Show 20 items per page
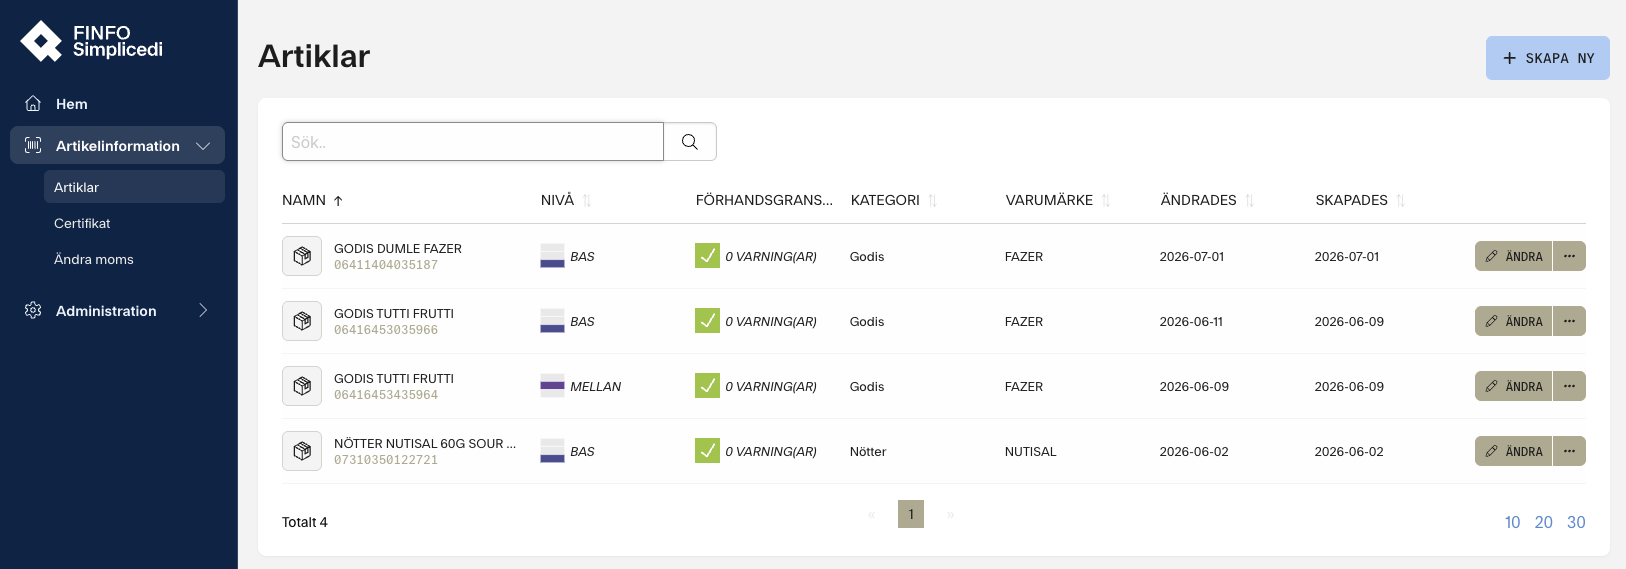1626x569 pixels. click(1544, 522)
